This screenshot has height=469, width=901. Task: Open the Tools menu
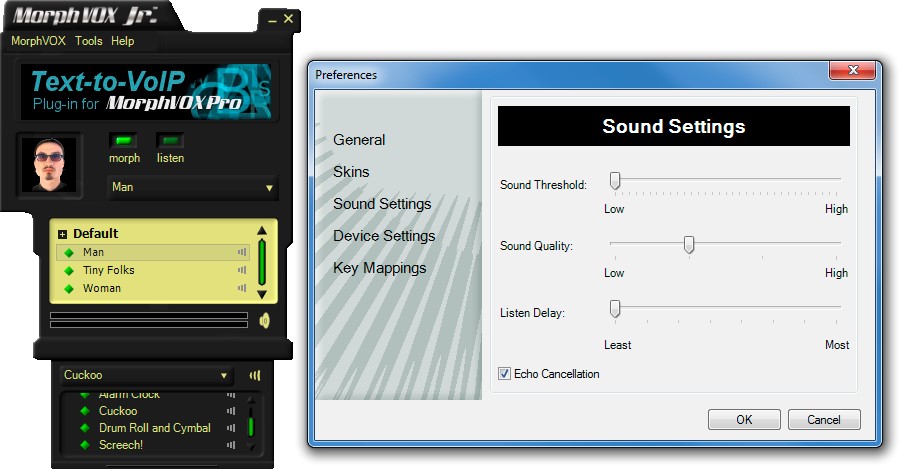point(88,41)
